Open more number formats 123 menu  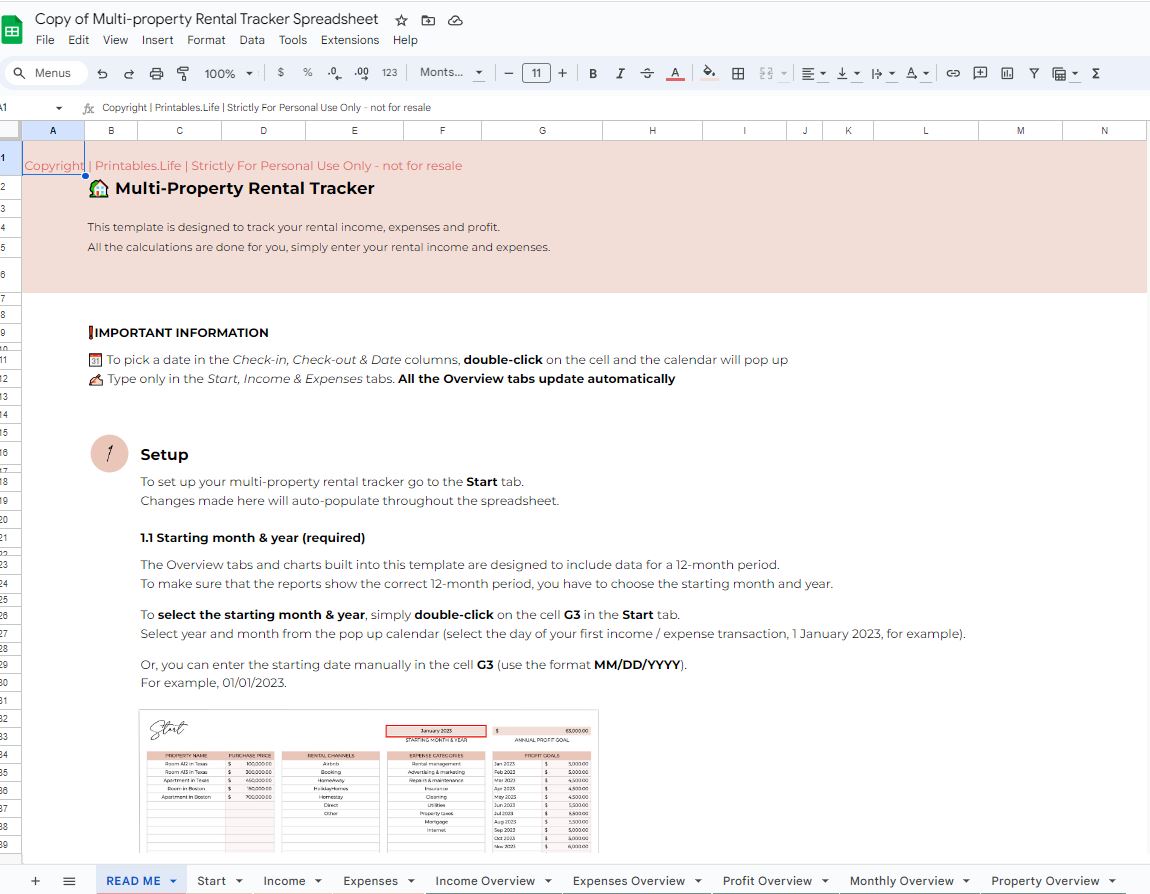coord(389,73)
